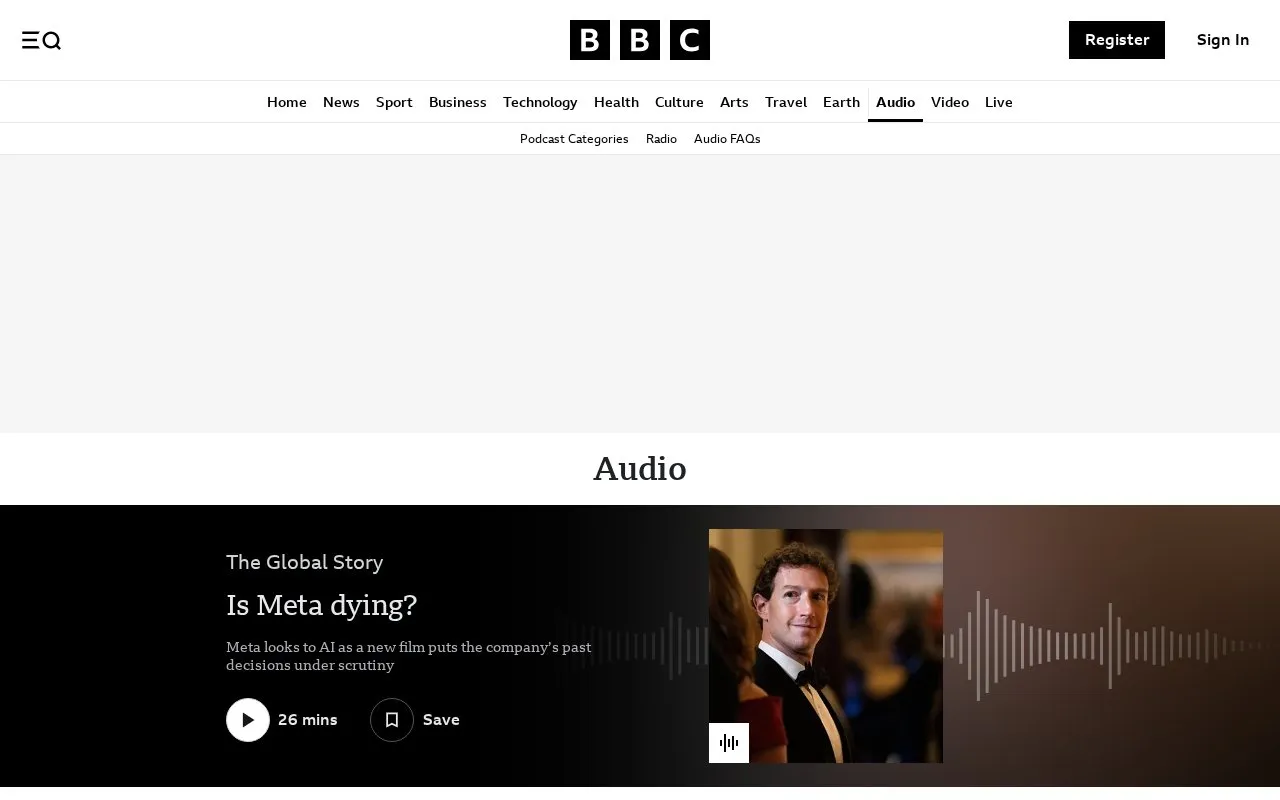Open the Is Meta dying? headline

point(321,605)
